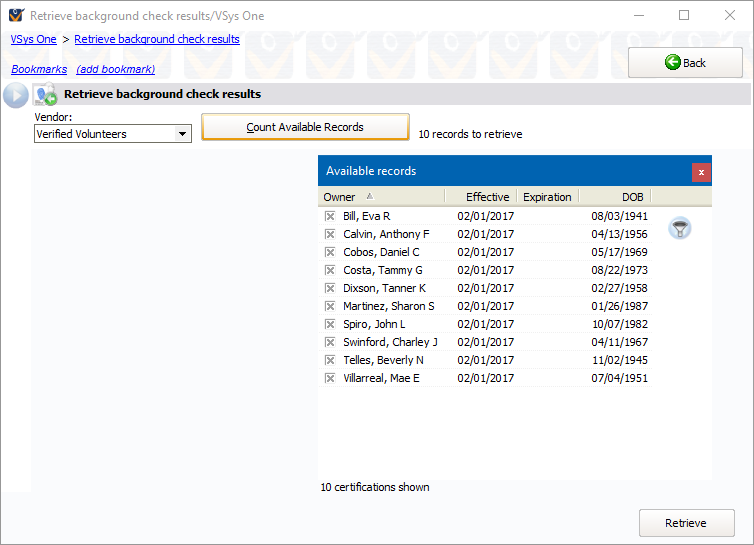Toggle checkbox for Villarreal, Mae E
Screen dimensions: 754x545
[x=330, y=378]
